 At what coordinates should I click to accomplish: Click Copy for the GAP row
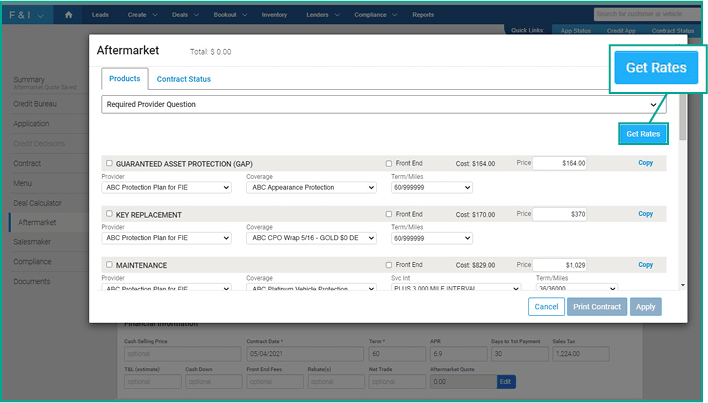point(645,162)
